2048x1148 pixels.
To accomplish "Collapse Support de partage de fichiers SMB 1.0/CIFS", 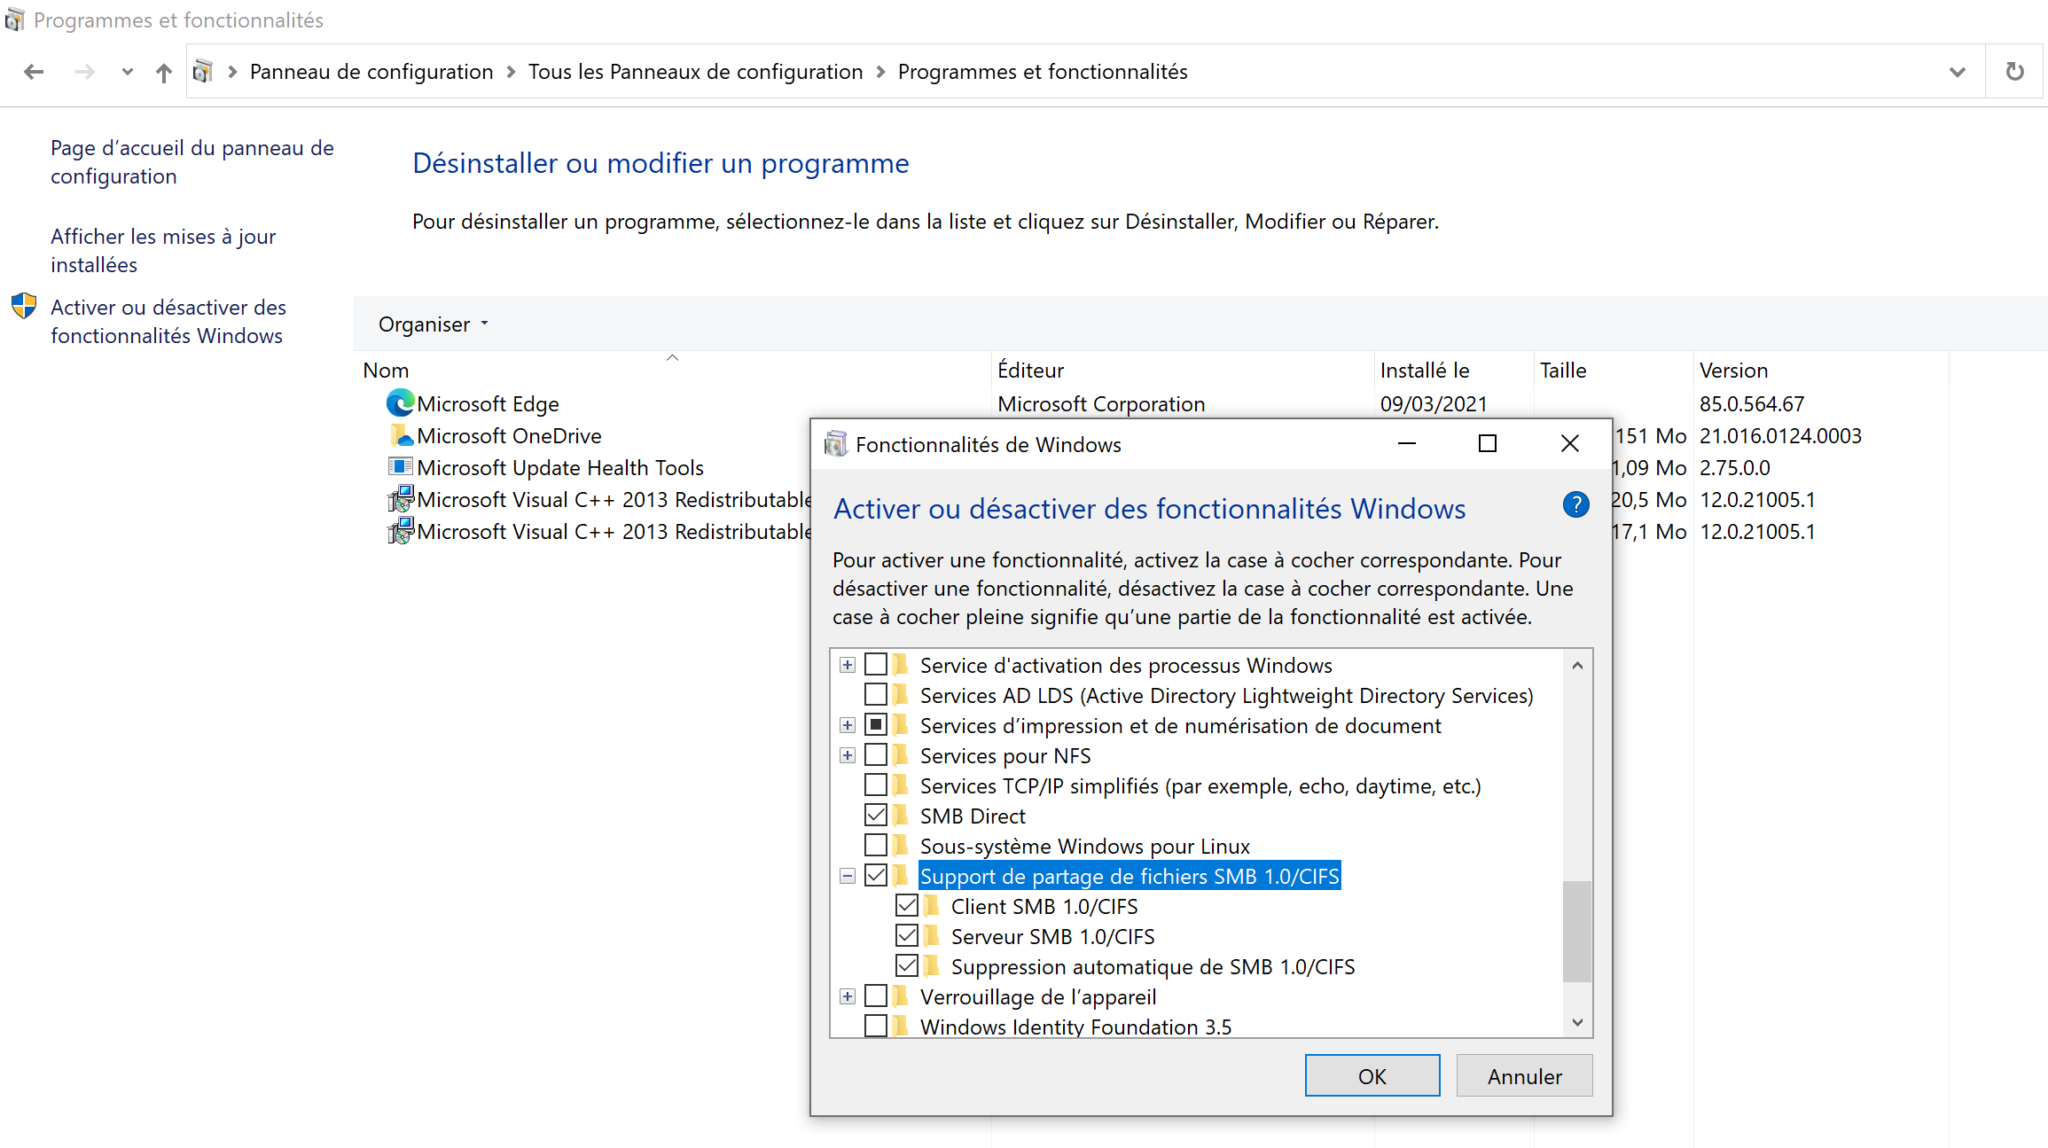I will tap(847, 875).
